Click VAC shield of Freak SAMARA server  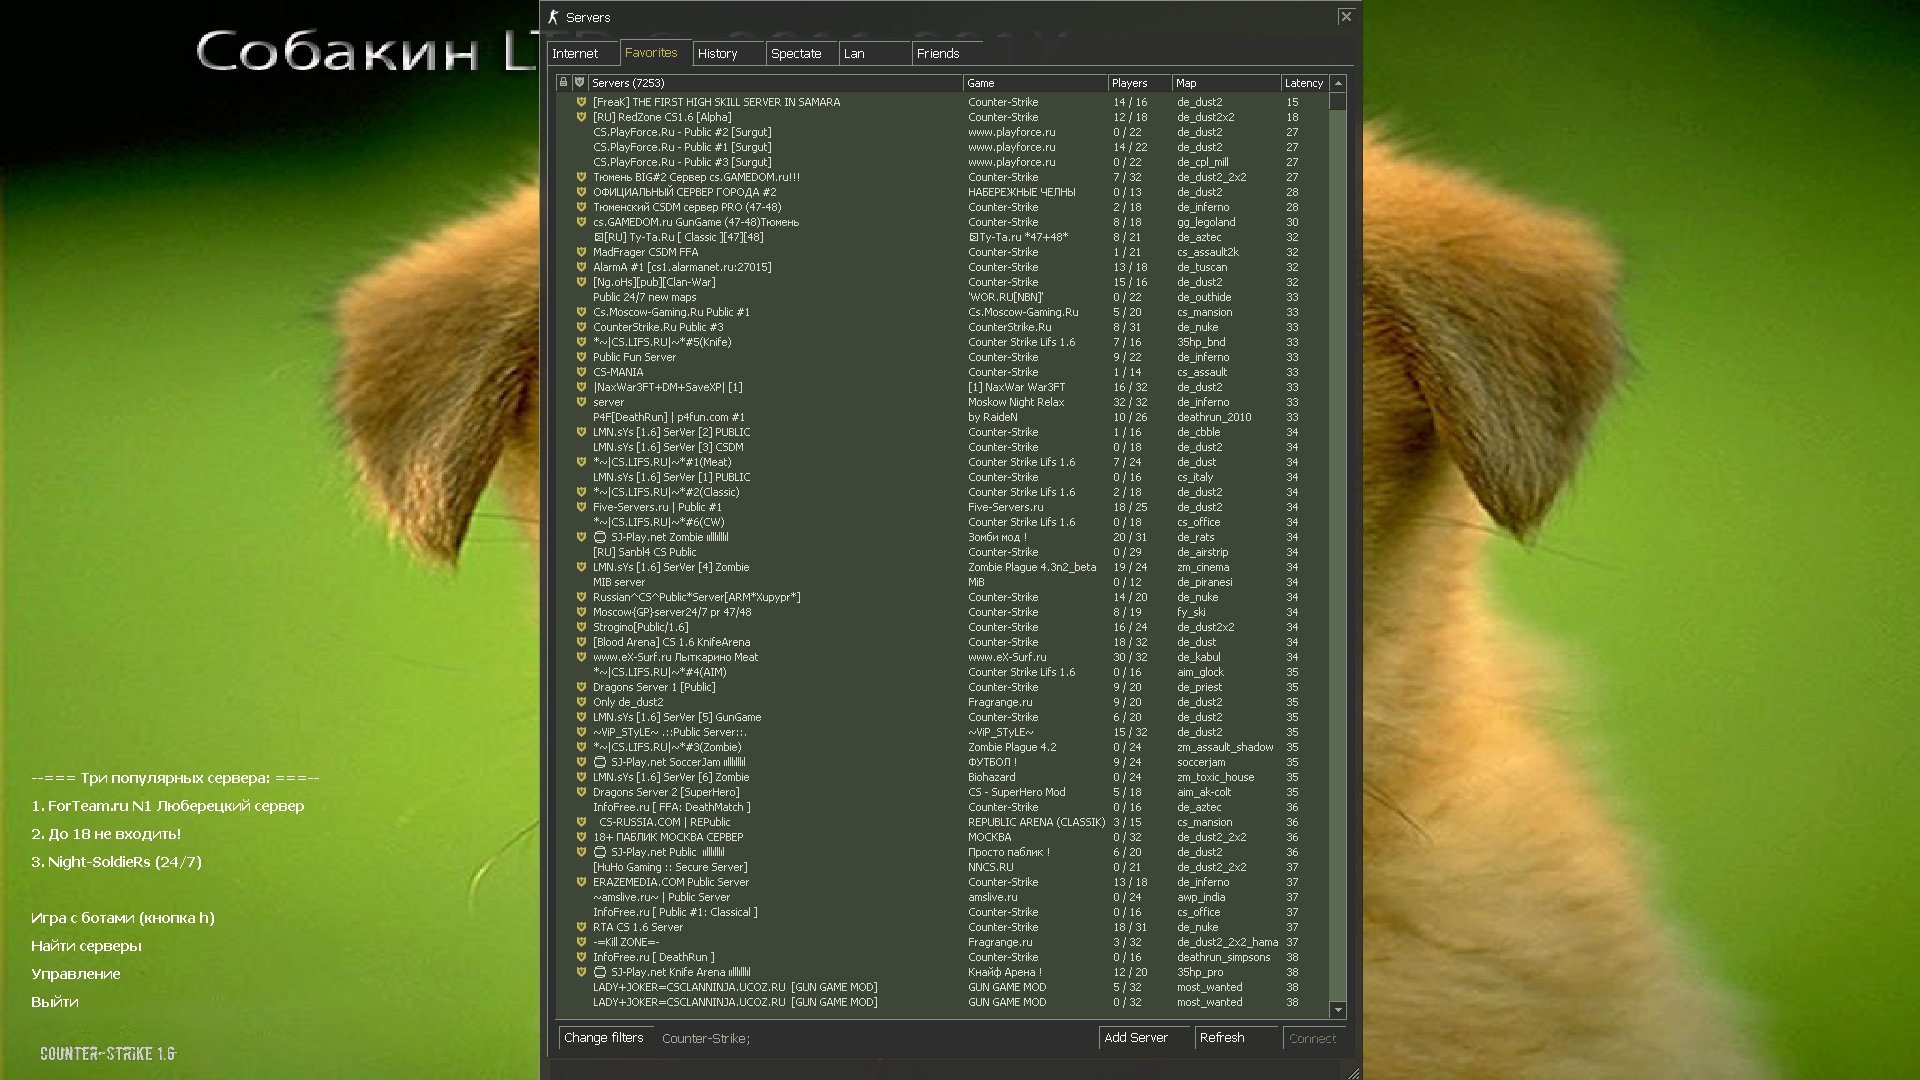581,102
